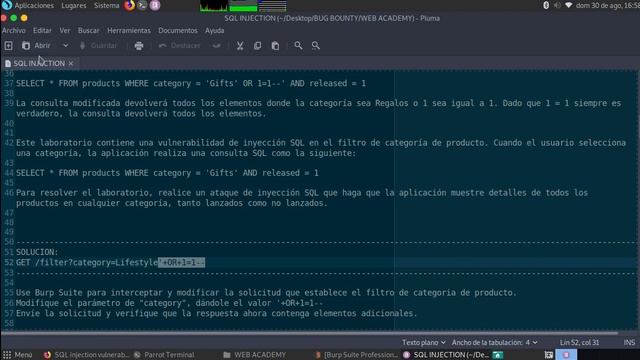The image size is (640, 360).
Task: Open a file with the Abrir button
Action: tap(37, 46)
